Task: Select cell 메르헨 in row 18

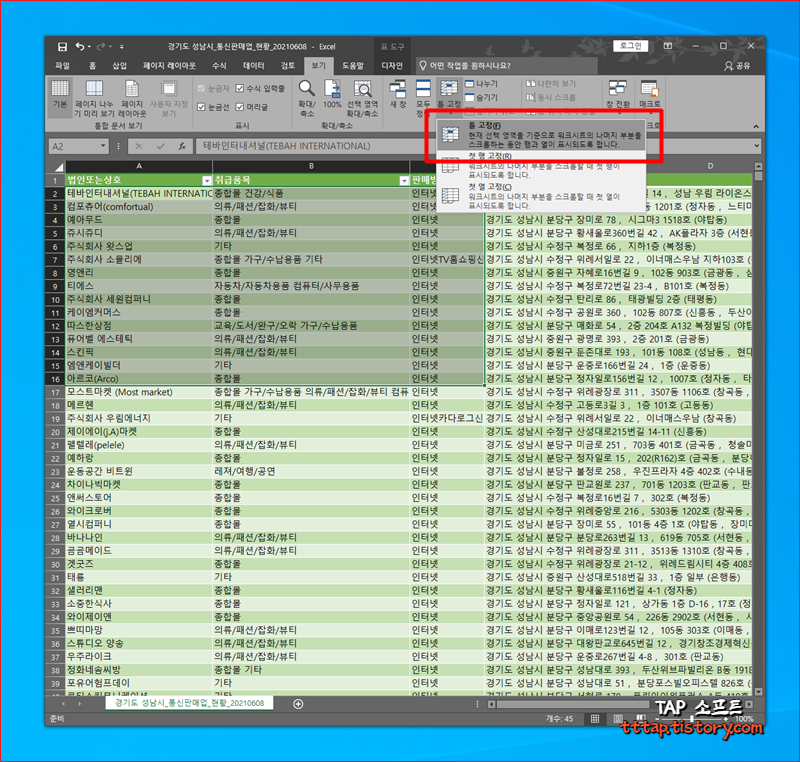Action: 139,405
